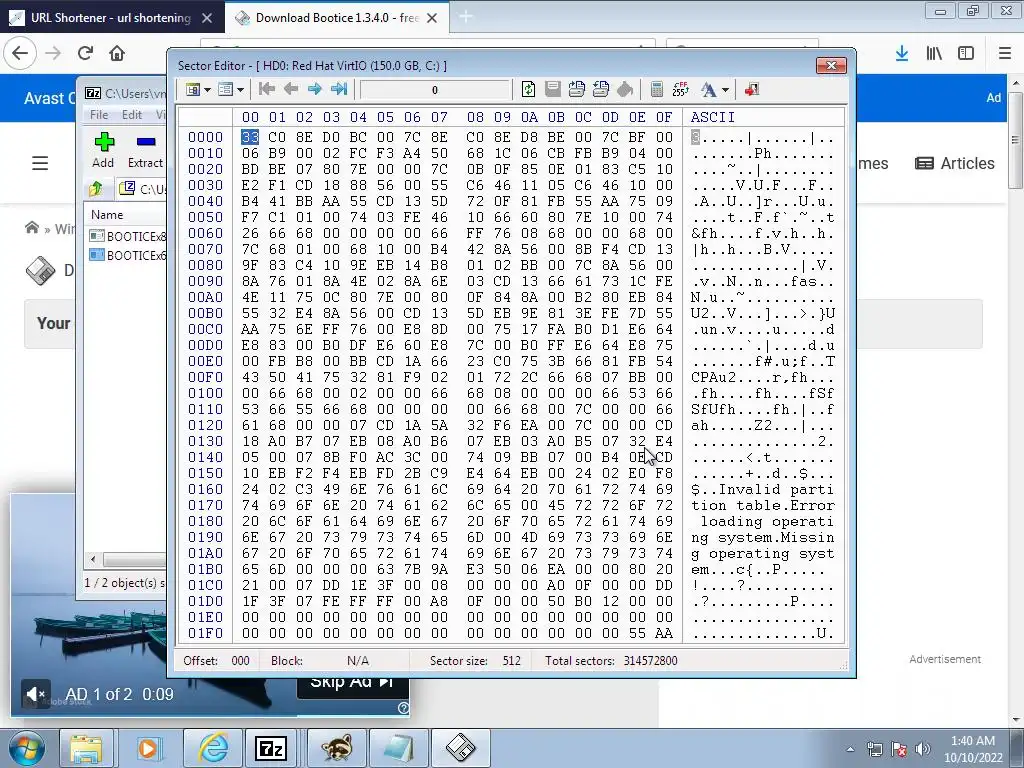The width and height of the screenshot is (1024, 768).
Task: Select BOOTICEx6 file in 7-Zip list
Action: click(x=128, y=255)
